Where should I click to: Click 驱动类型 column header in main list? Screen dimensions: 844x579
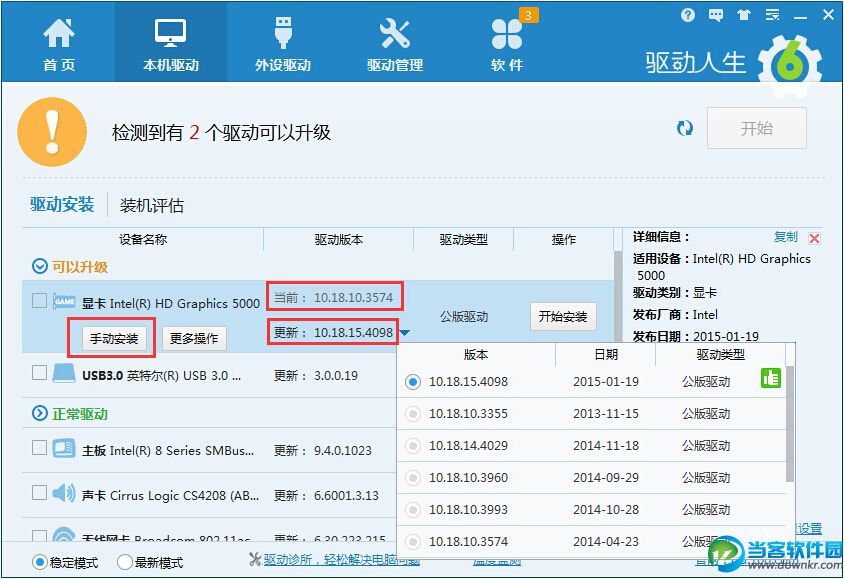(463, 239)
